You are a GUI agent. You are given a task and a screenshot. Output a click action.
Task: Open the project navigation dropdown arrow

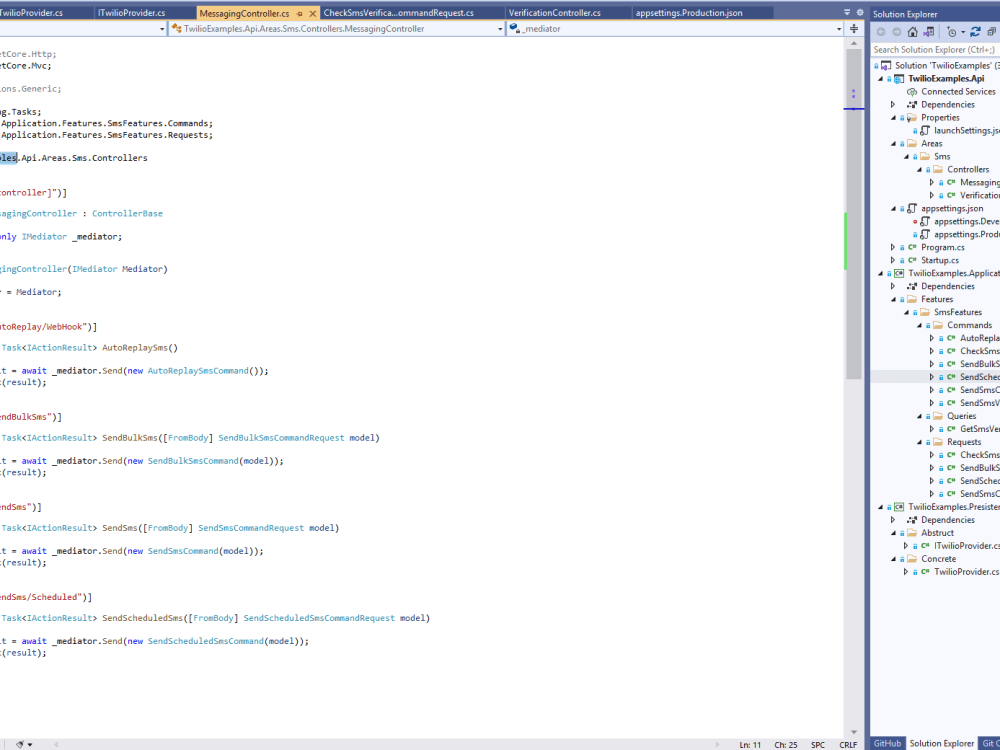click(162, 29)
